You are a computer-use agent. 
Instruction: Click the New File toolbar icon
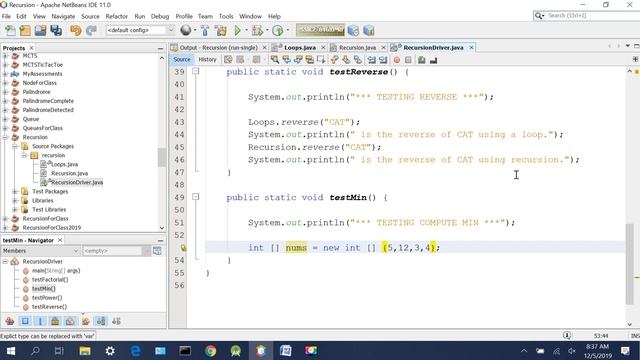[10, 31]
